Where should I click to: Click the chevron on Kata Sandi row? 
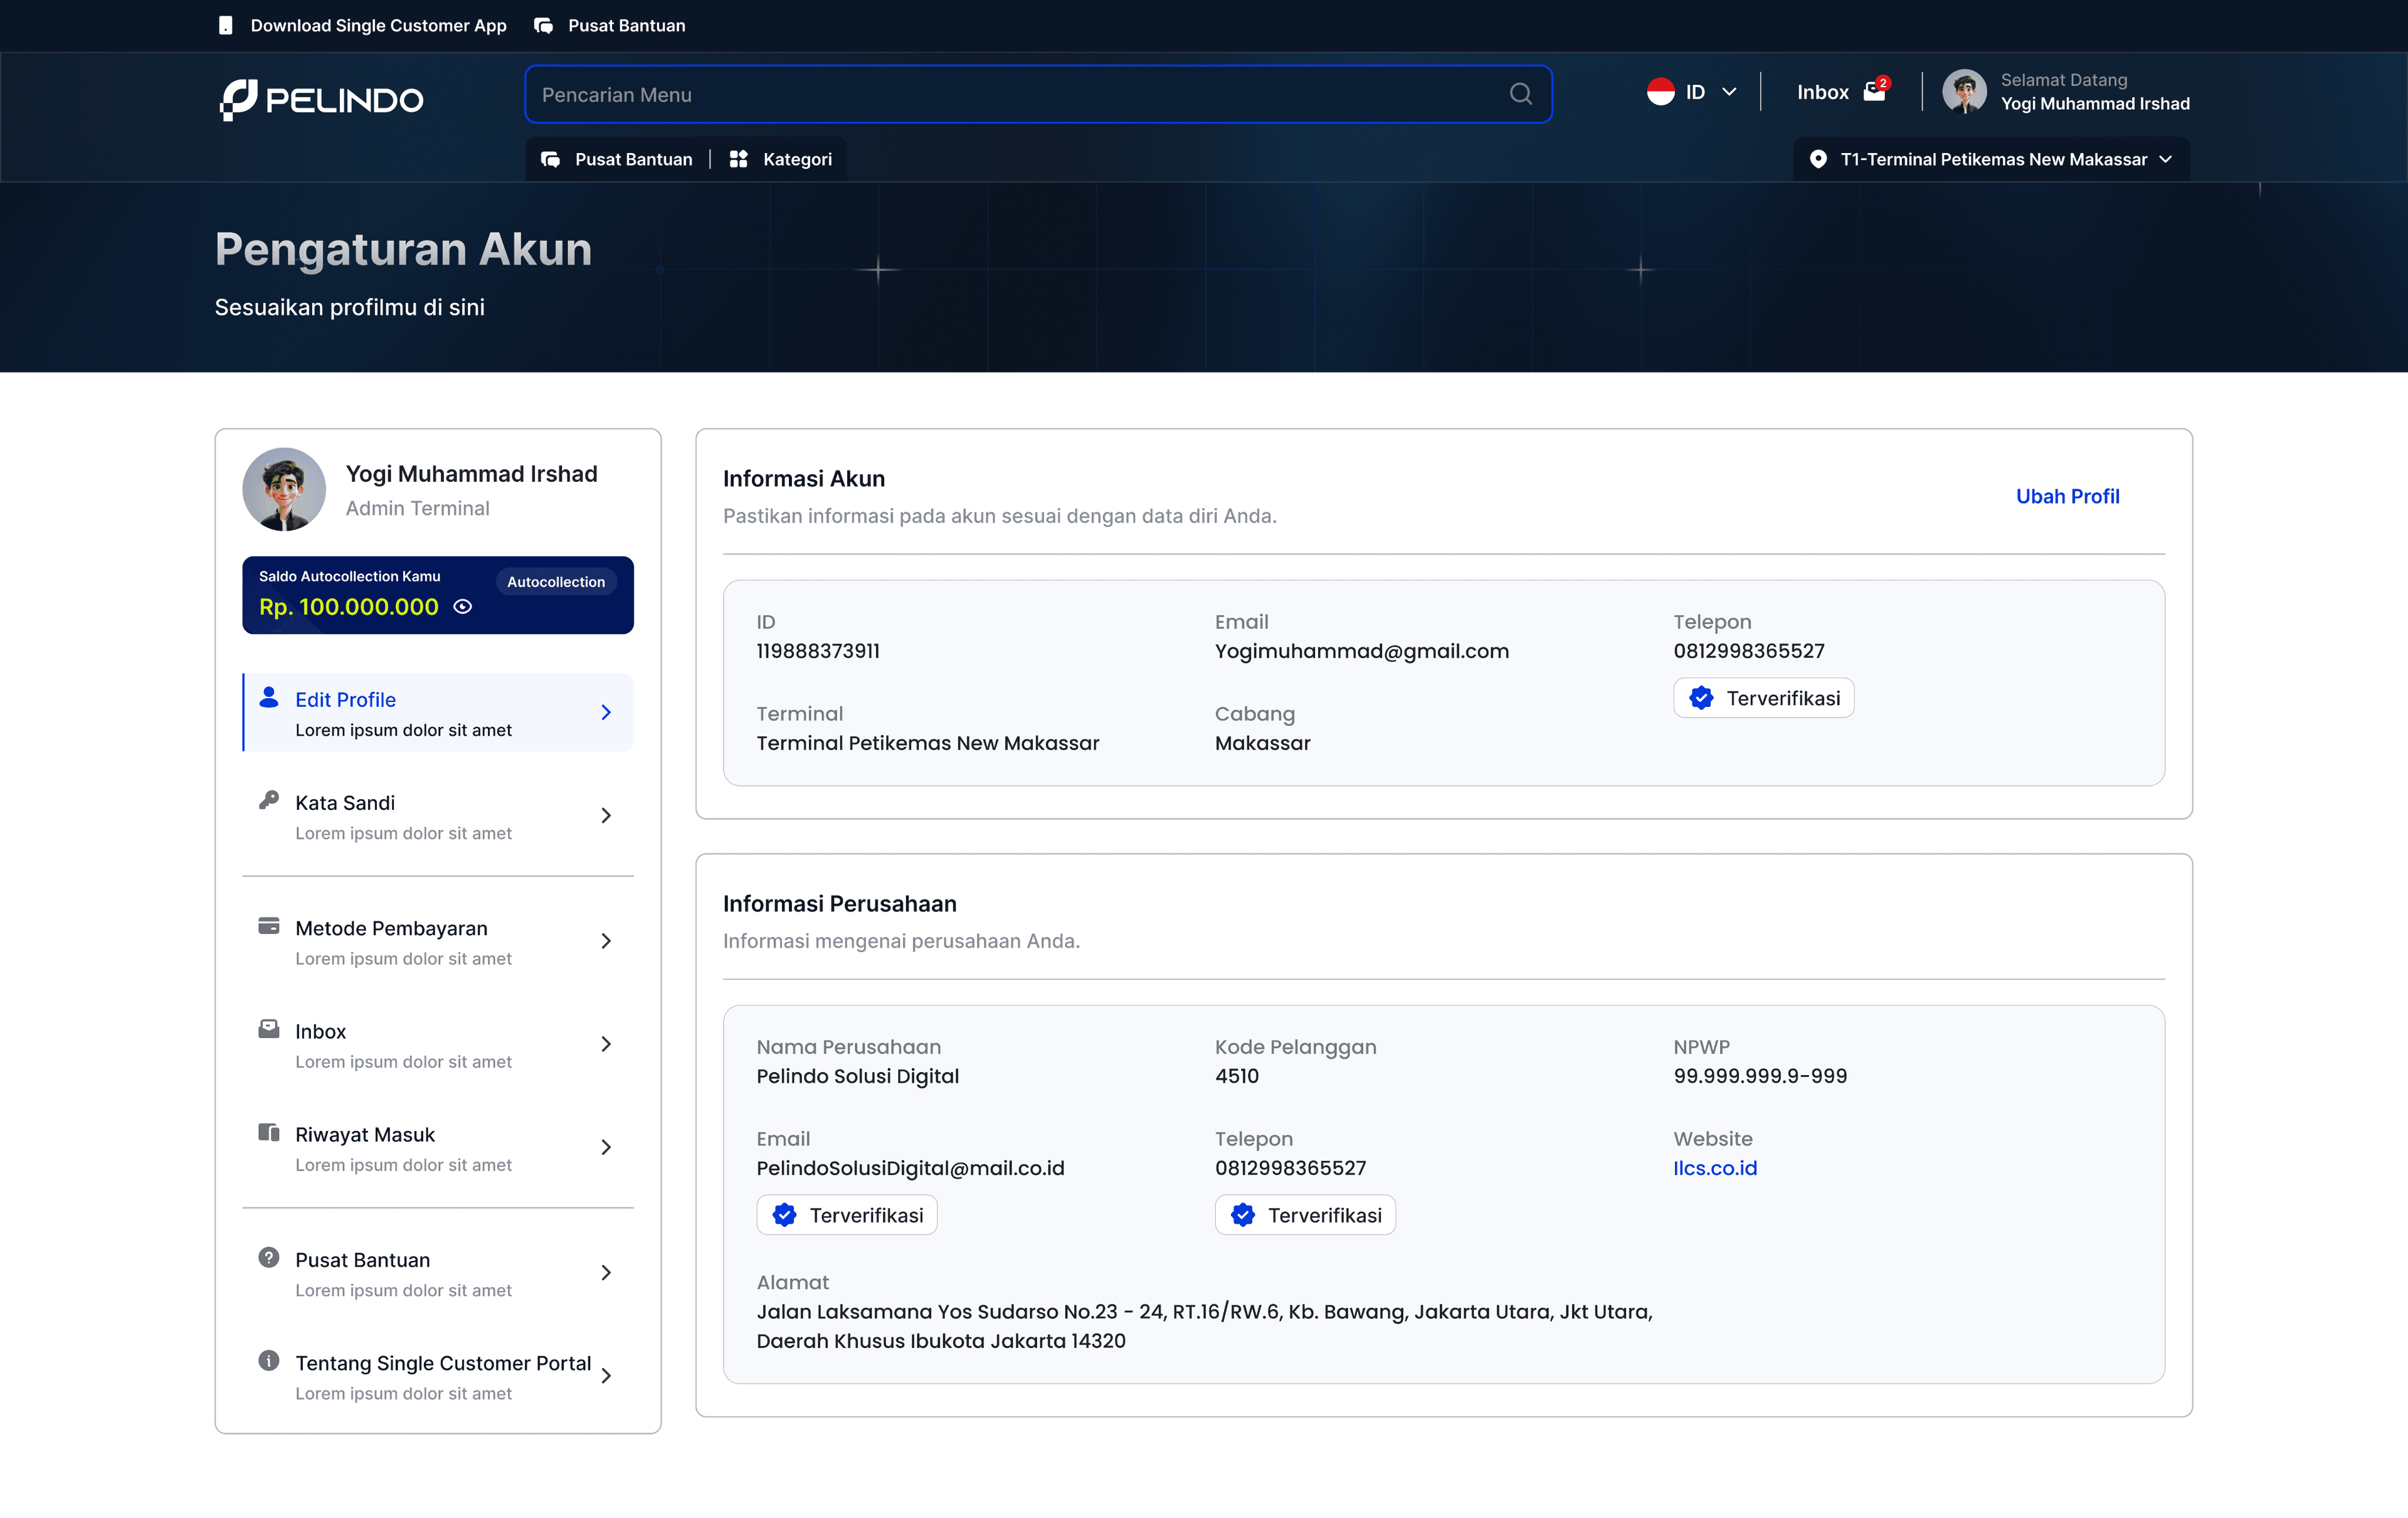tap(606, 815)
